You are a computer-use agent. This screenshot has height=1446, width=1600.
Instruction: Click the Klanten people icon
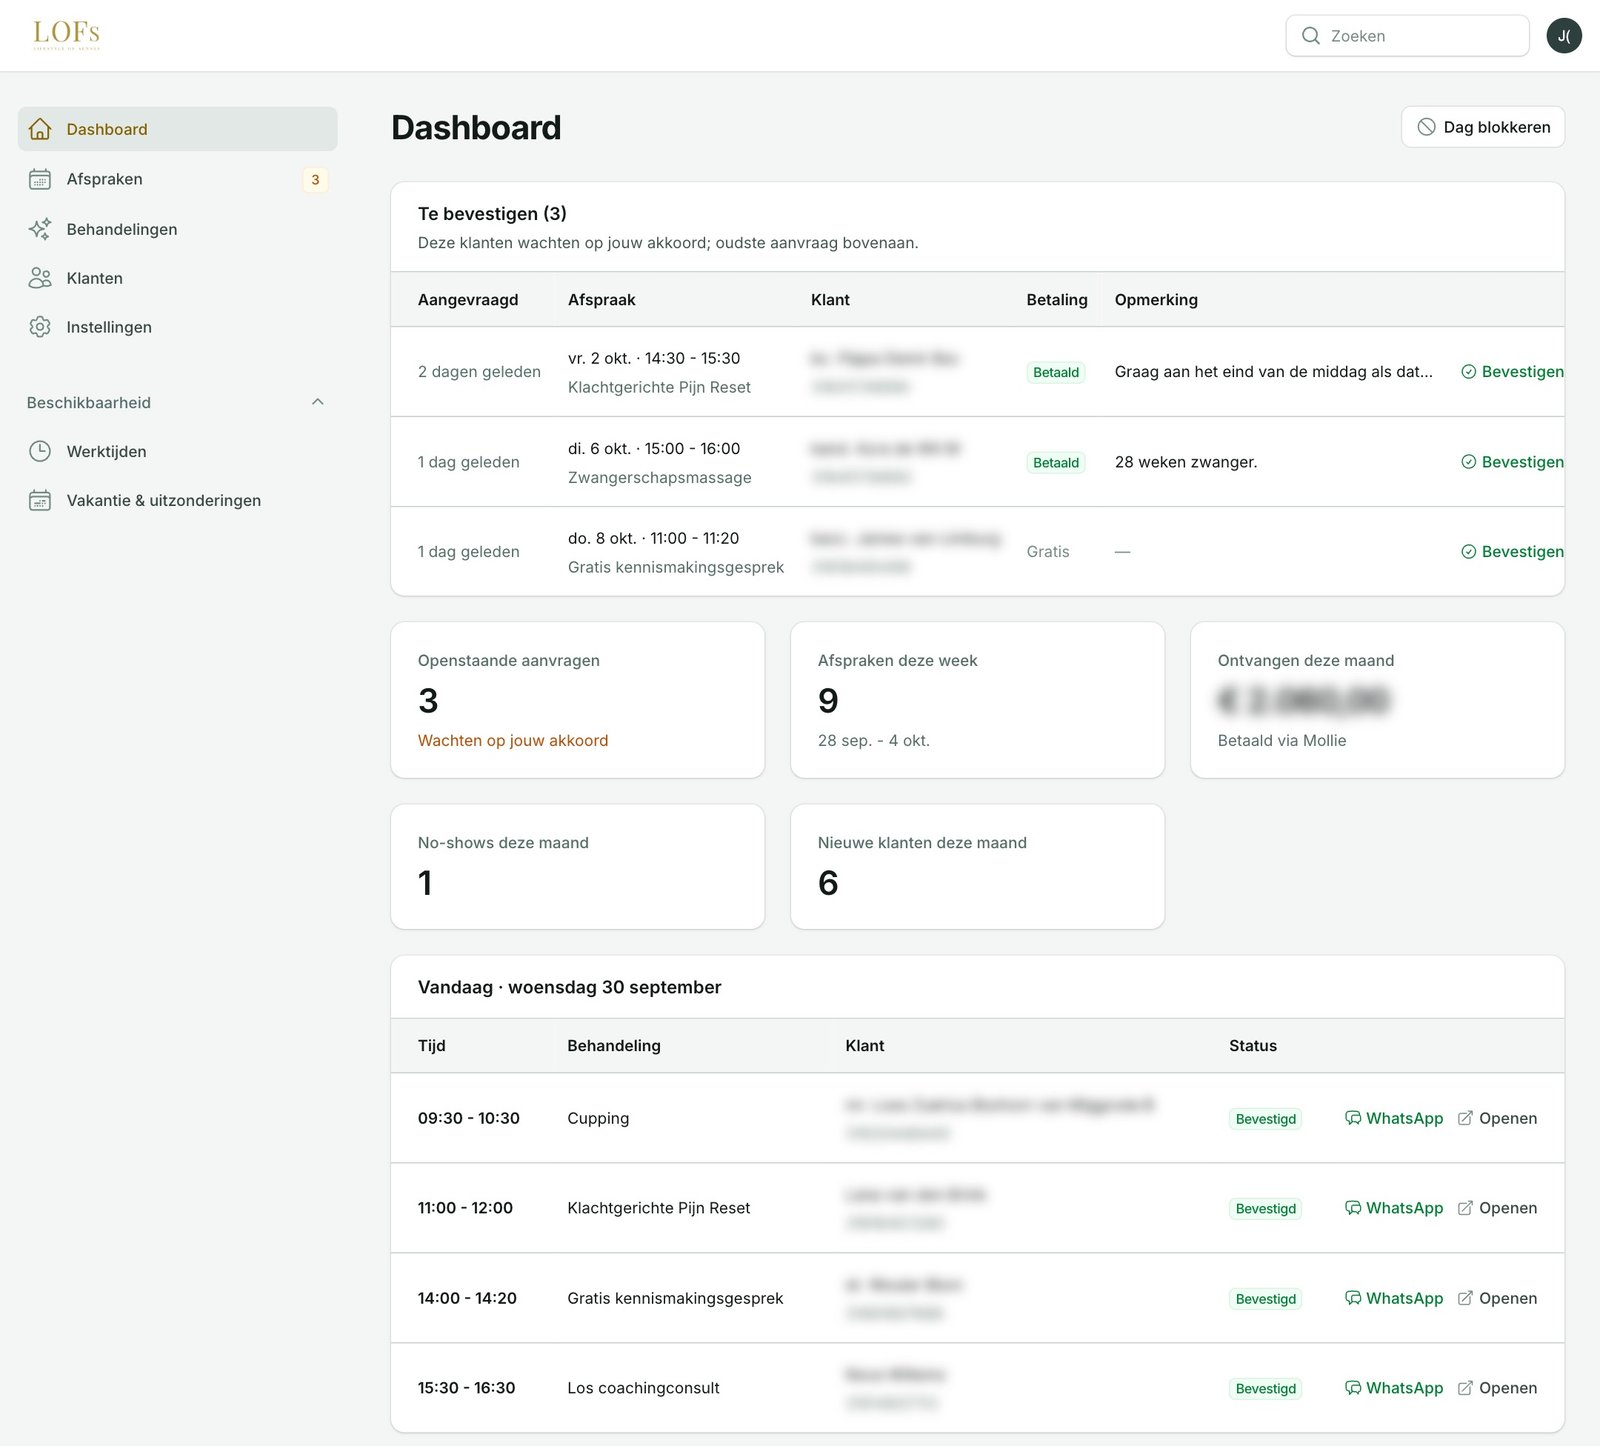40,278
